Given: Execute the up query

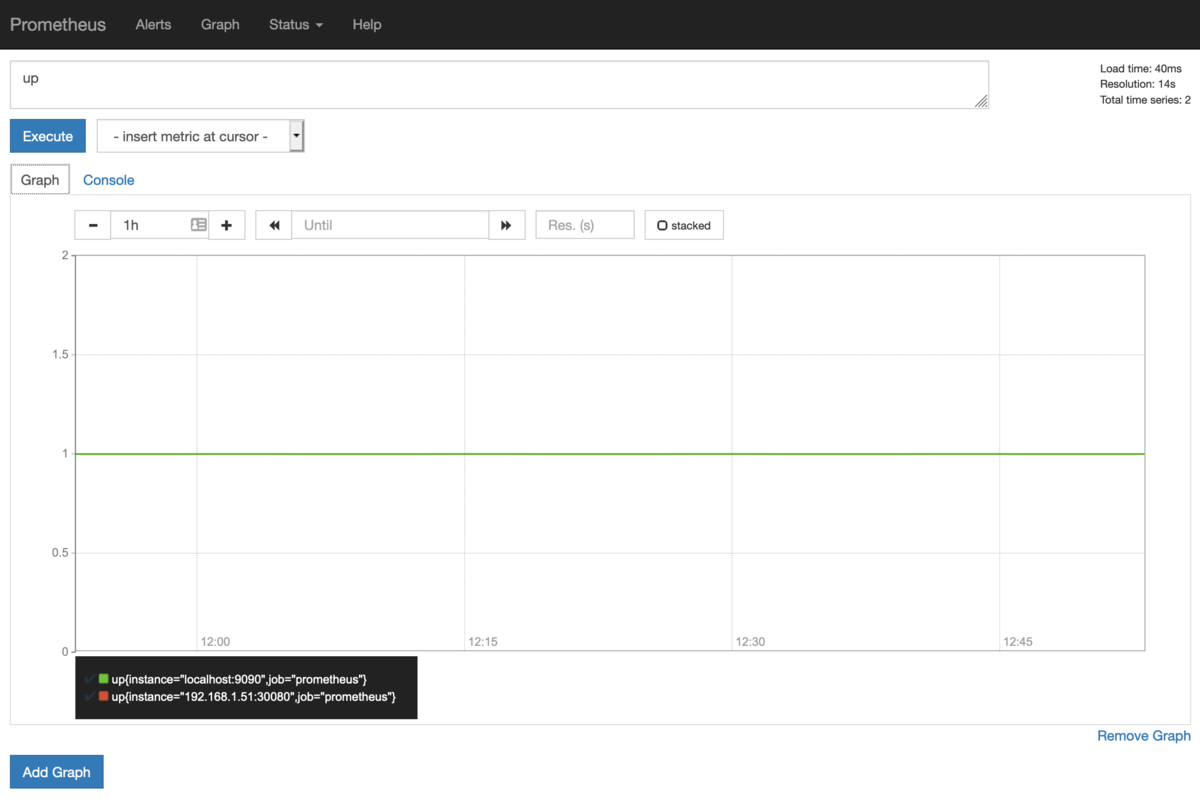Looking at the screenshot, I should (x=48, y=136).
